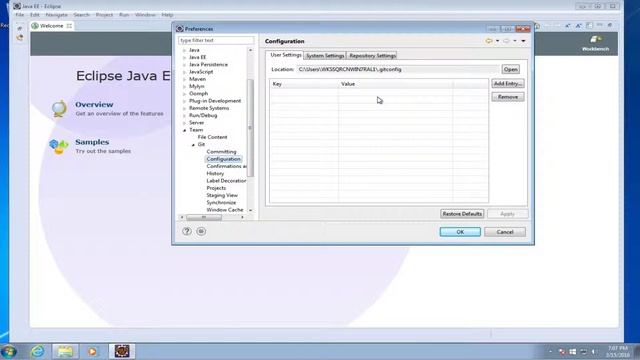Open Internet Explorer from the taskbar
The width and height of the screenshot is (640, 360).
(x=38, y=351)
